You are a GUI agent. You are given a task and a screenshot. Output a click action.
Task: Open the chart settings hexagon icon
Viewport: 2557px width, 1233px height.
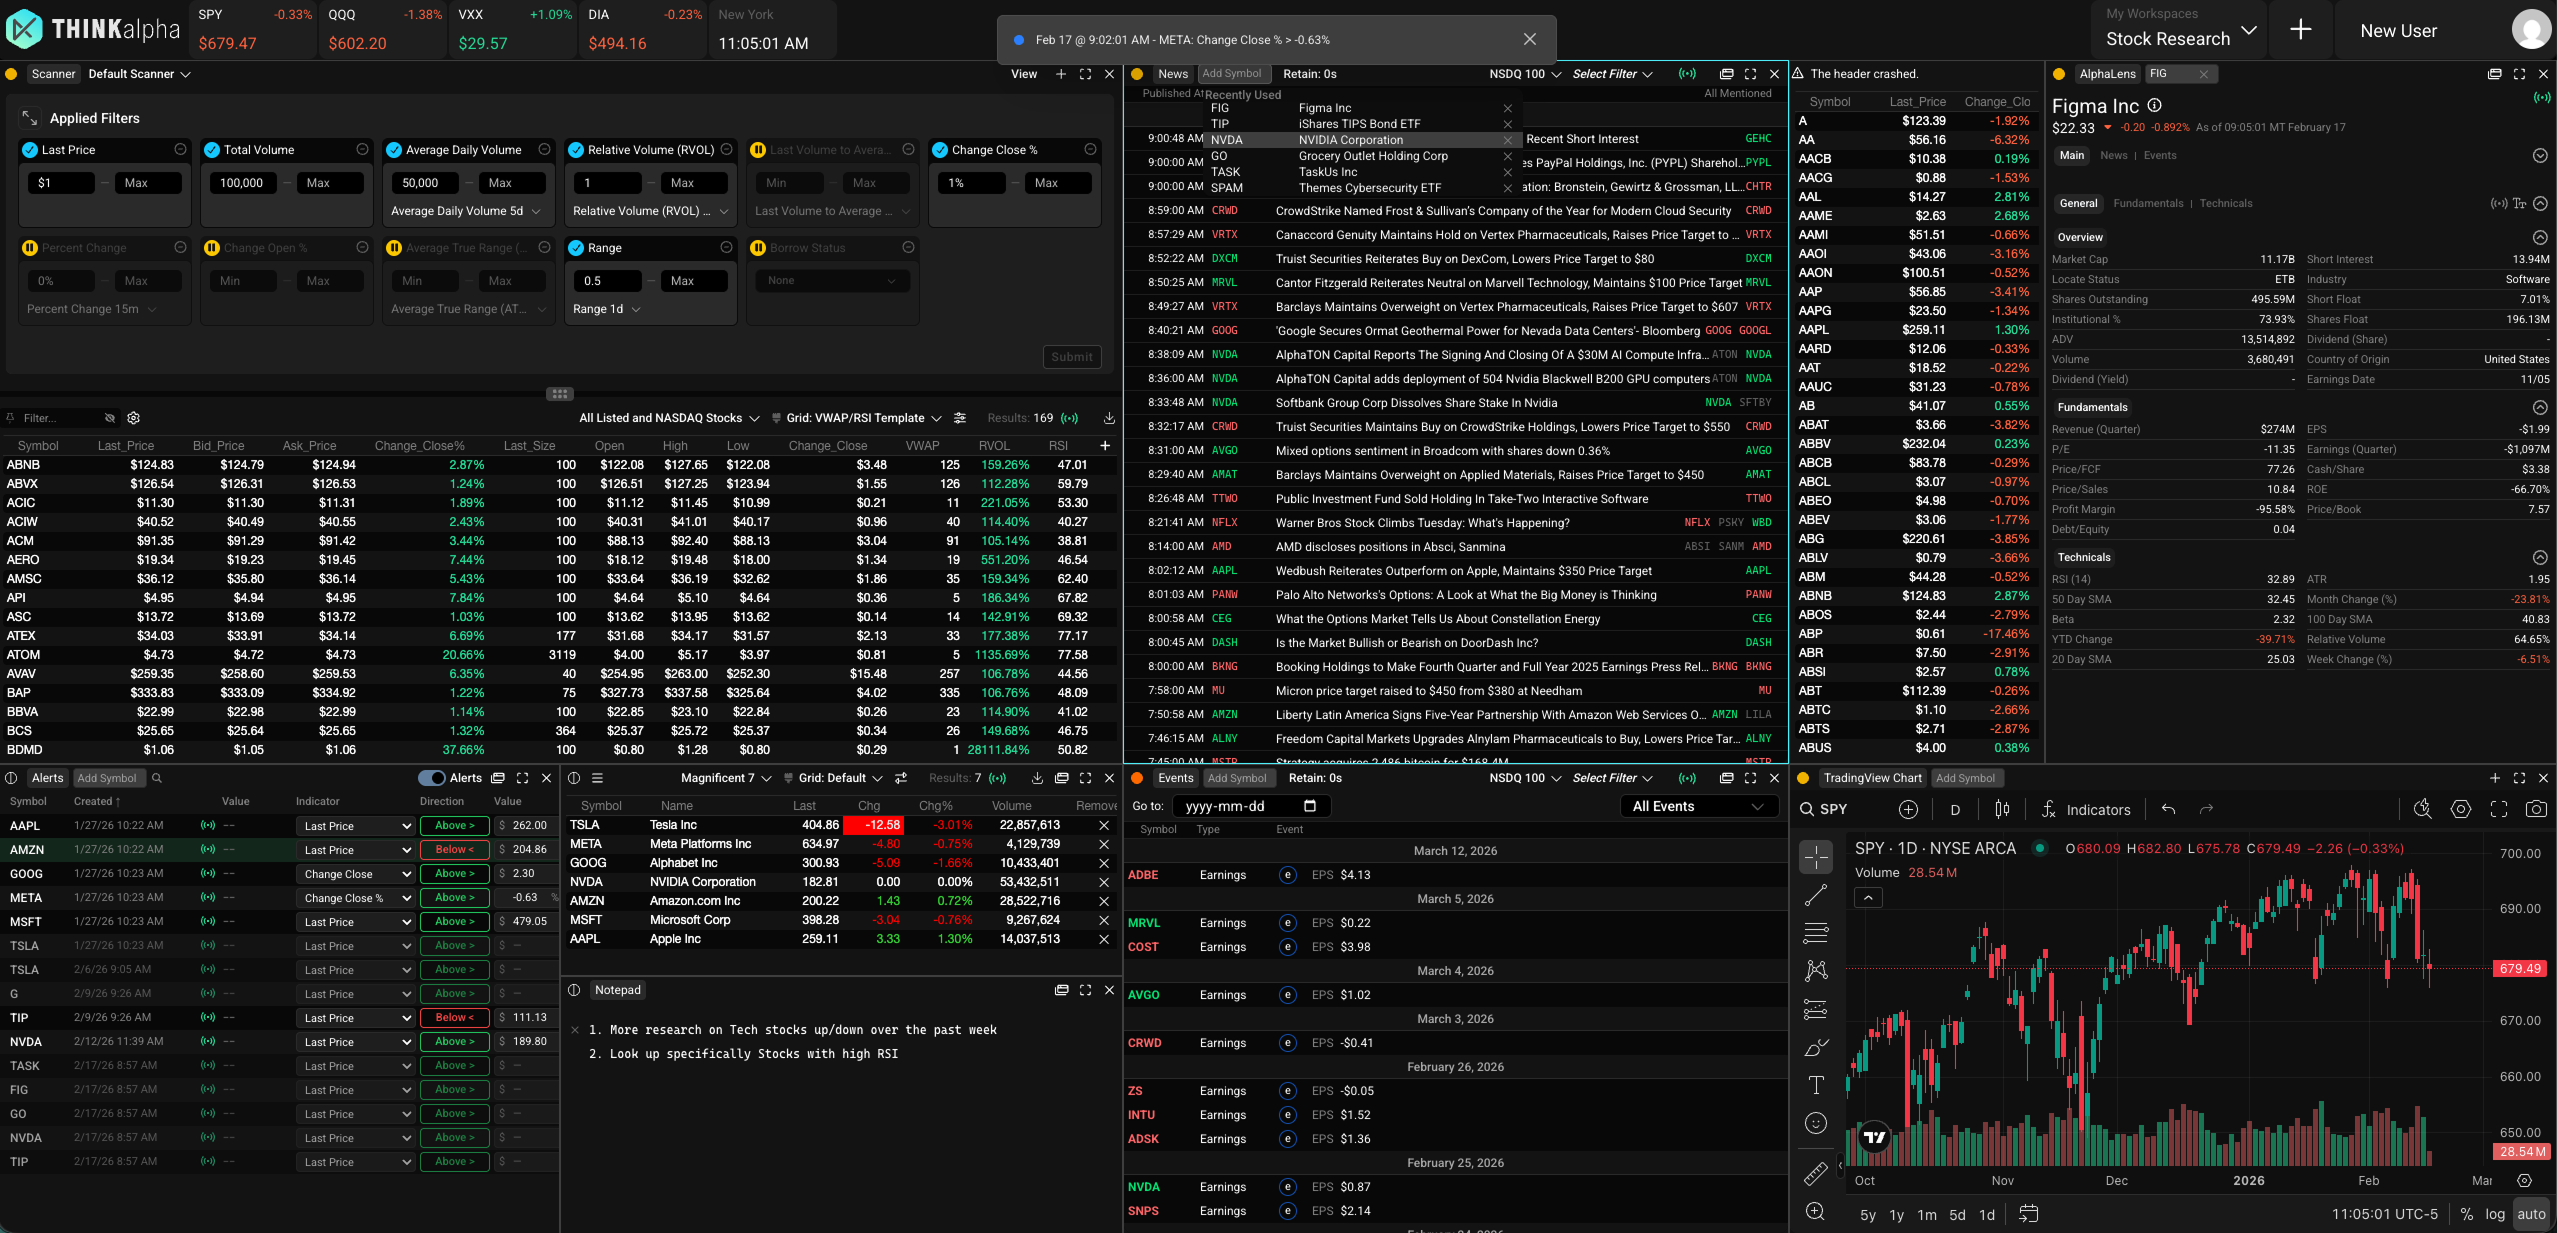point(2461,809)
